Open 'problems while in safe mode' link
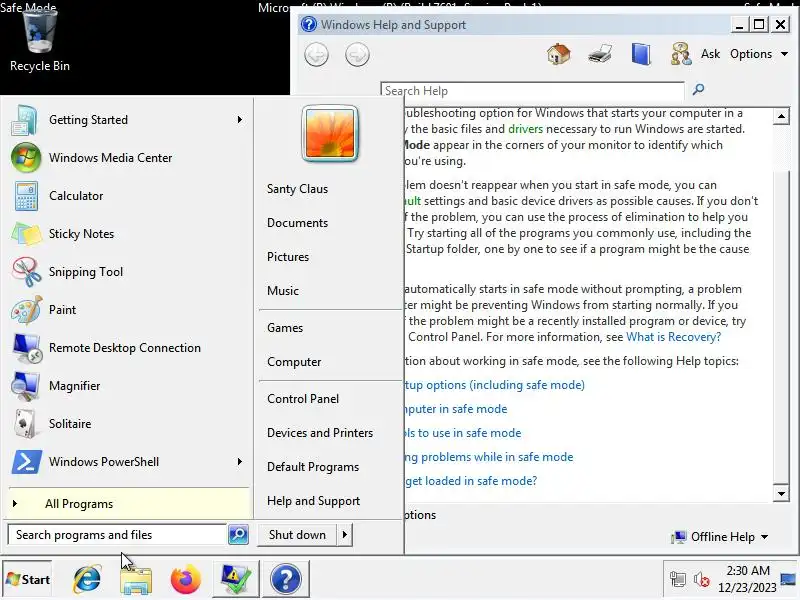 [489, 457]
